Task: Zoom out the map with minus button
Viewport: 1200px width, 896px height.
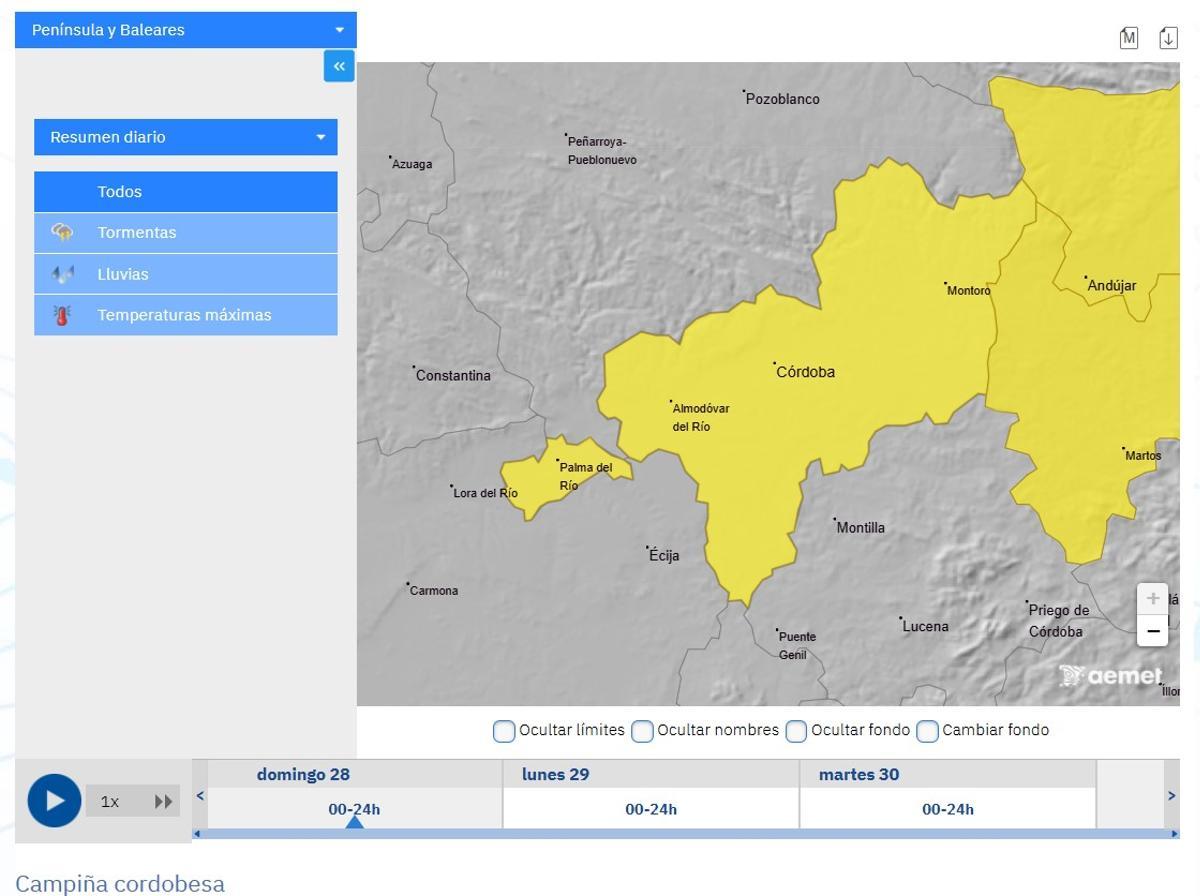Action: coord(1153,631)
